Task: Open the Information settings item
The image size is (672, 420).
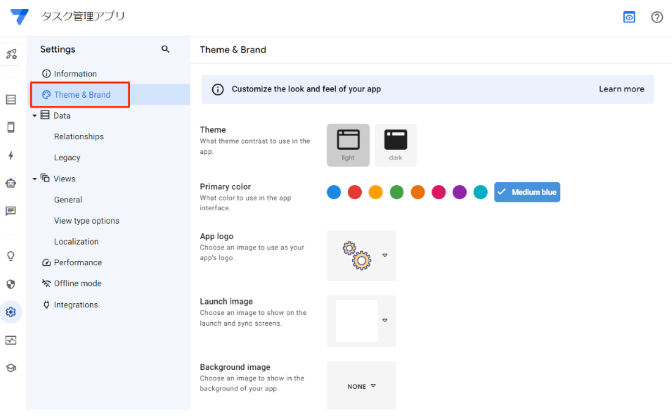Action: tap(75, 74)
